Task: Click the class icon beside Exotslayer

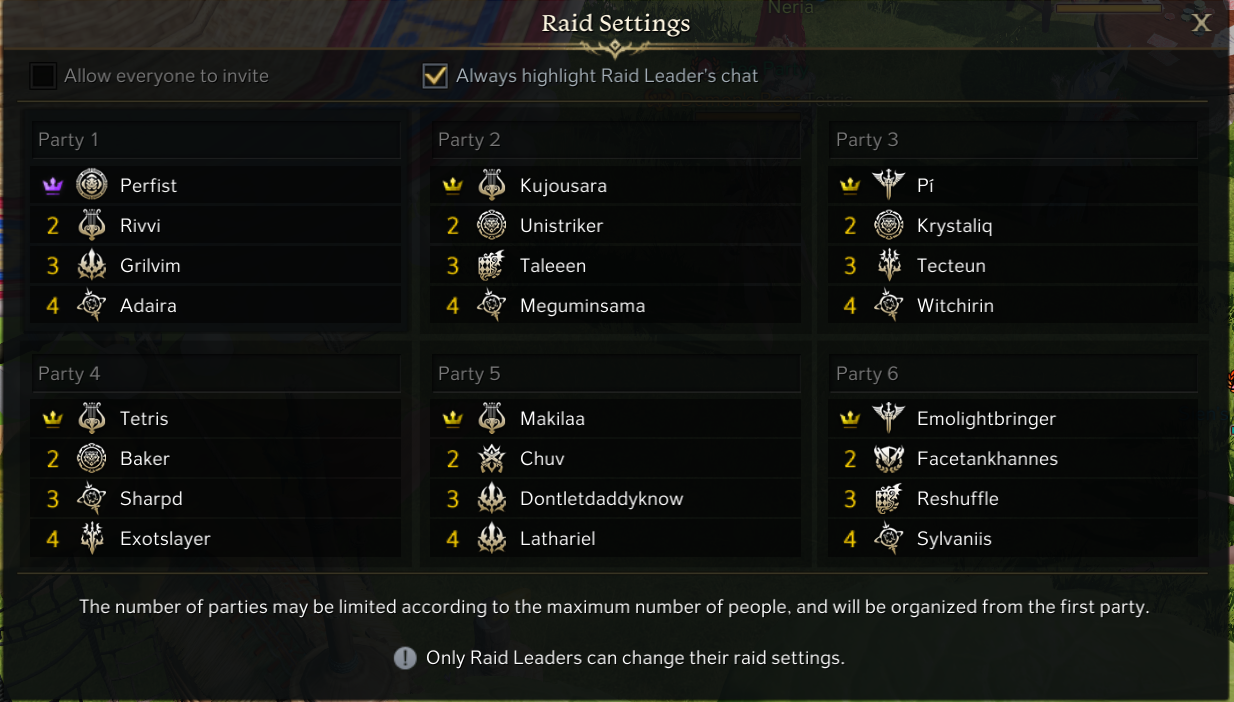Action: [x=92, y=538]
